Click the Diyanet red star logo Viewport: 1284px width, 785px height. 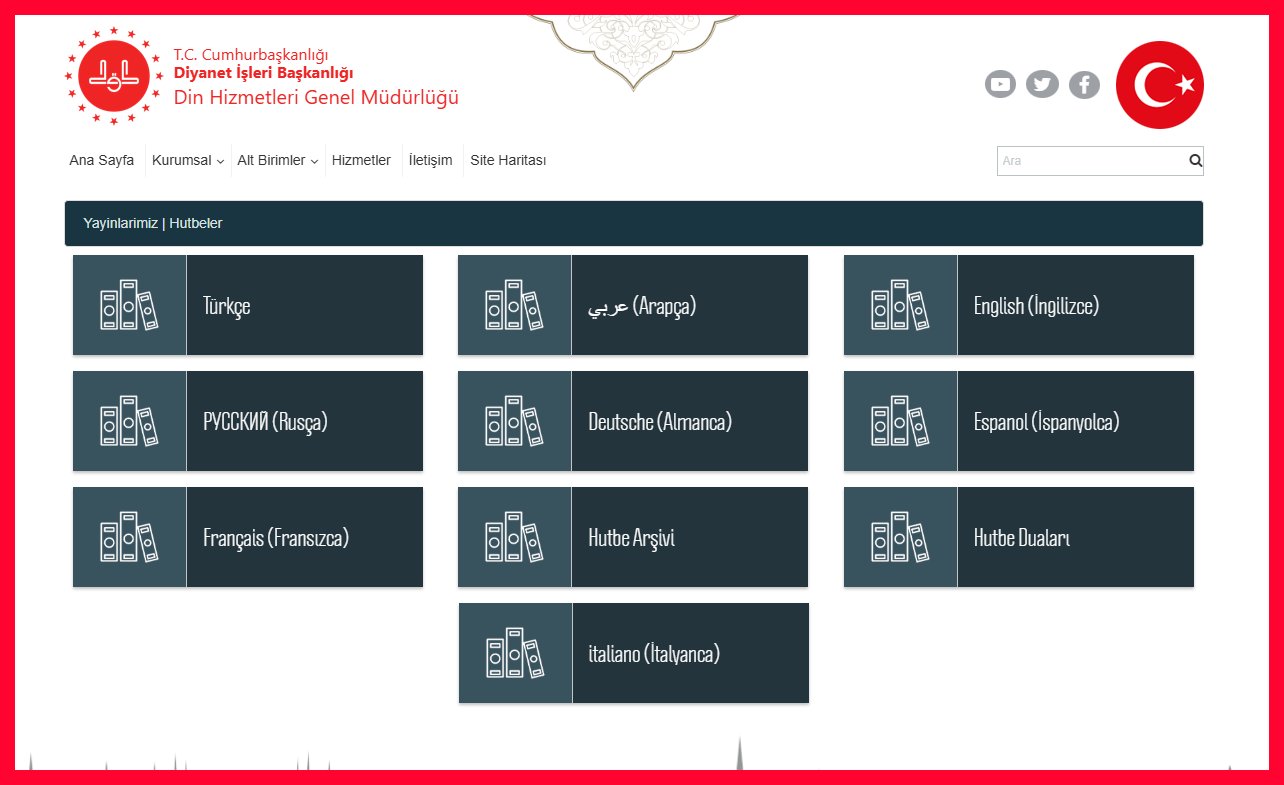pos(113,76)
